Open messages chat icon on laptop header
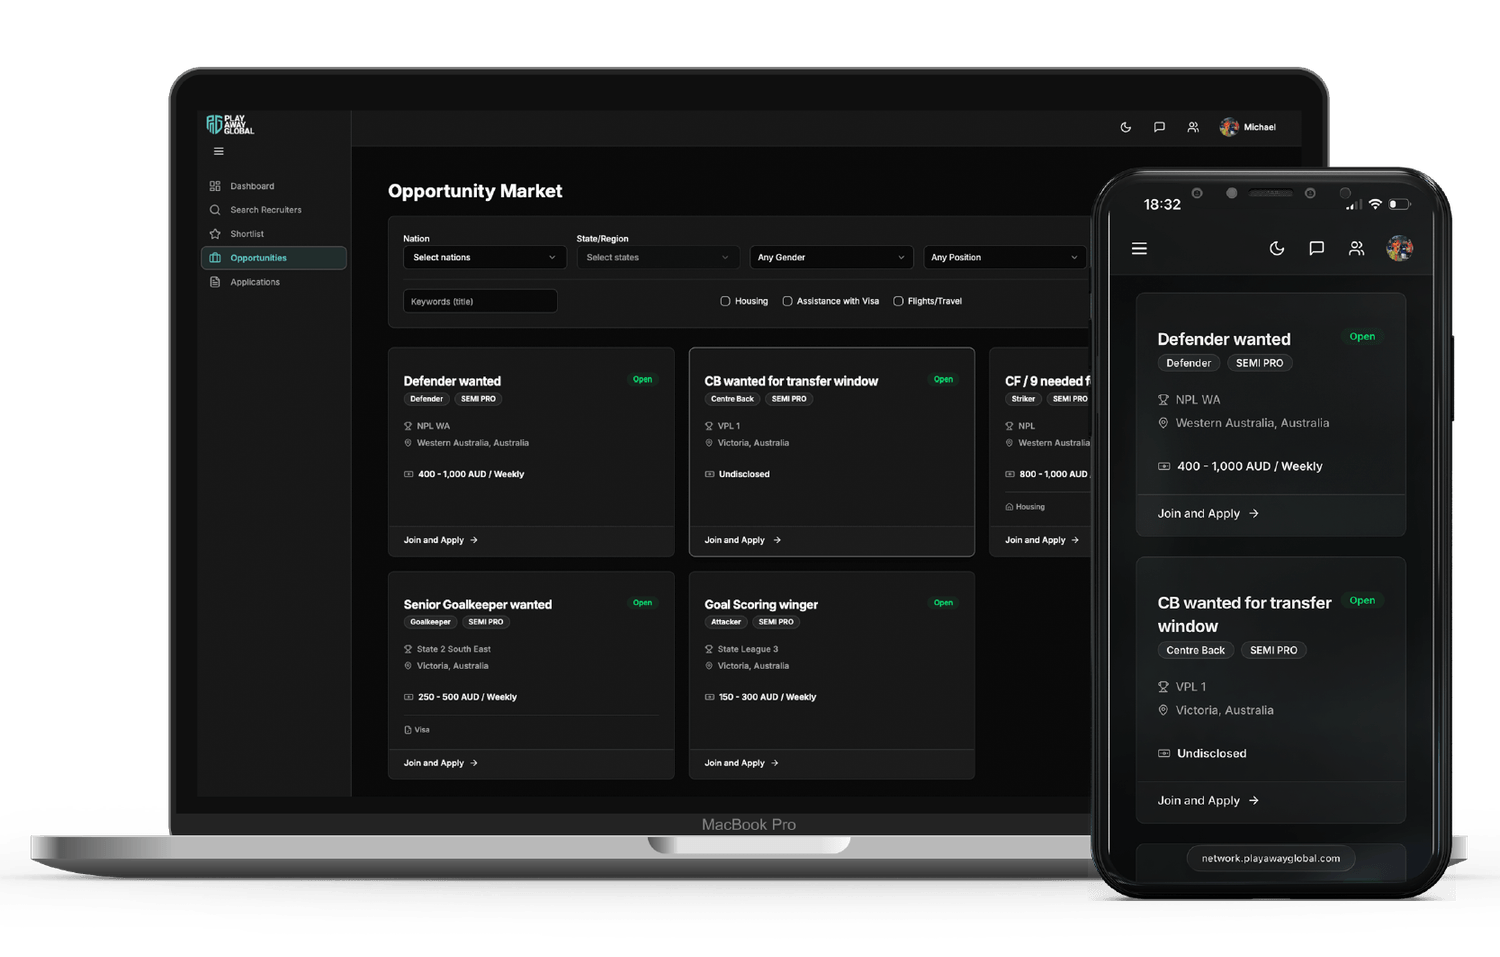The image size is (1500, 957). coord(1159,127)
